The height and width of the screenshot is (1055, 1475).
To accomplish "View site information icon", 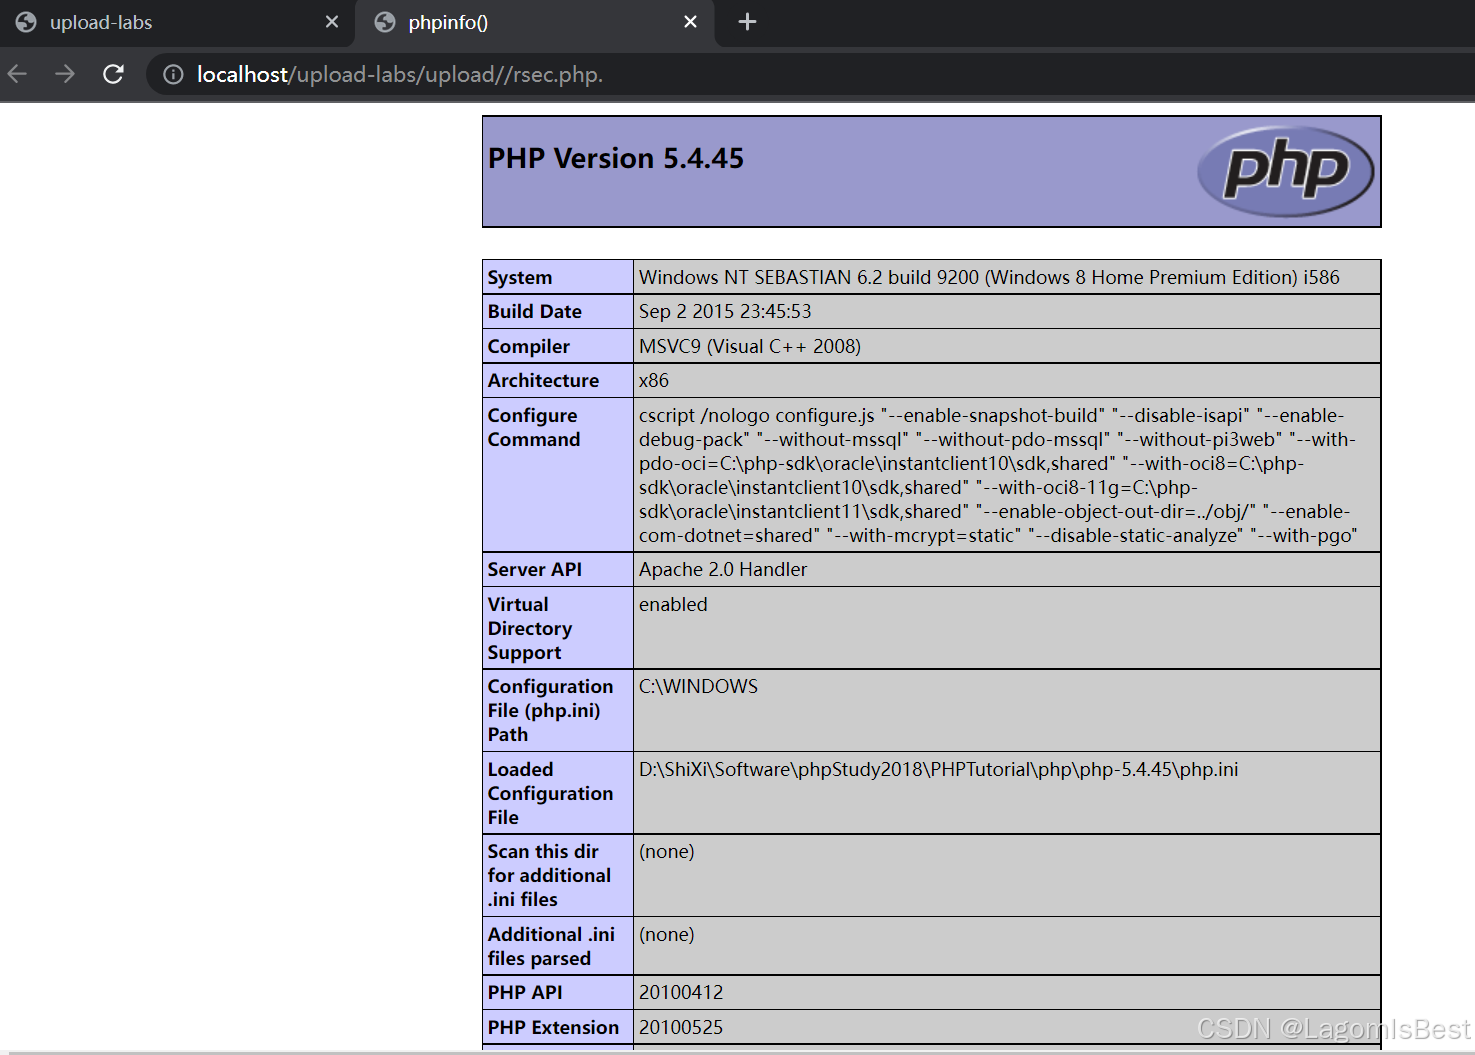I will pyautogui.click(x=173, y=75).
